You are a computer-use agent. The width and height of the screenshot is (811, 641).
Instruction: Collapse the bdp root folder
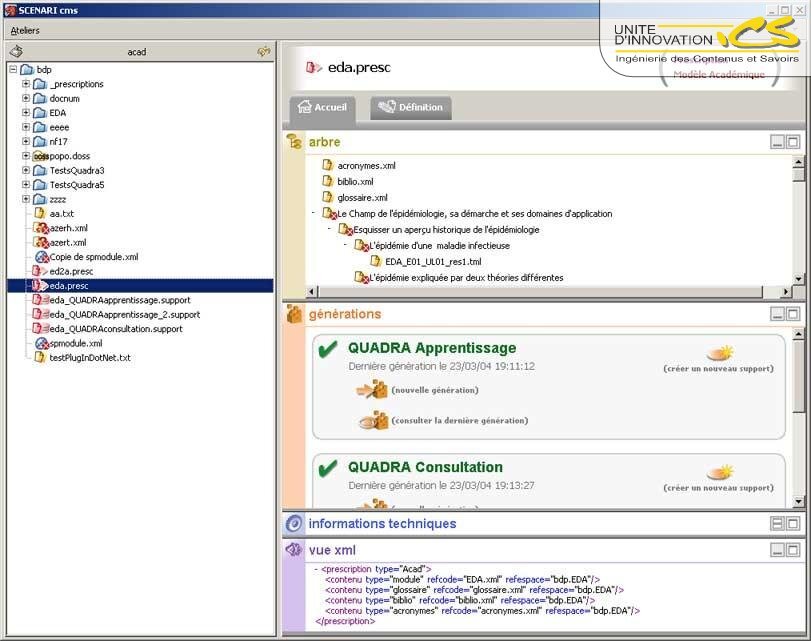tap(13, 69)
